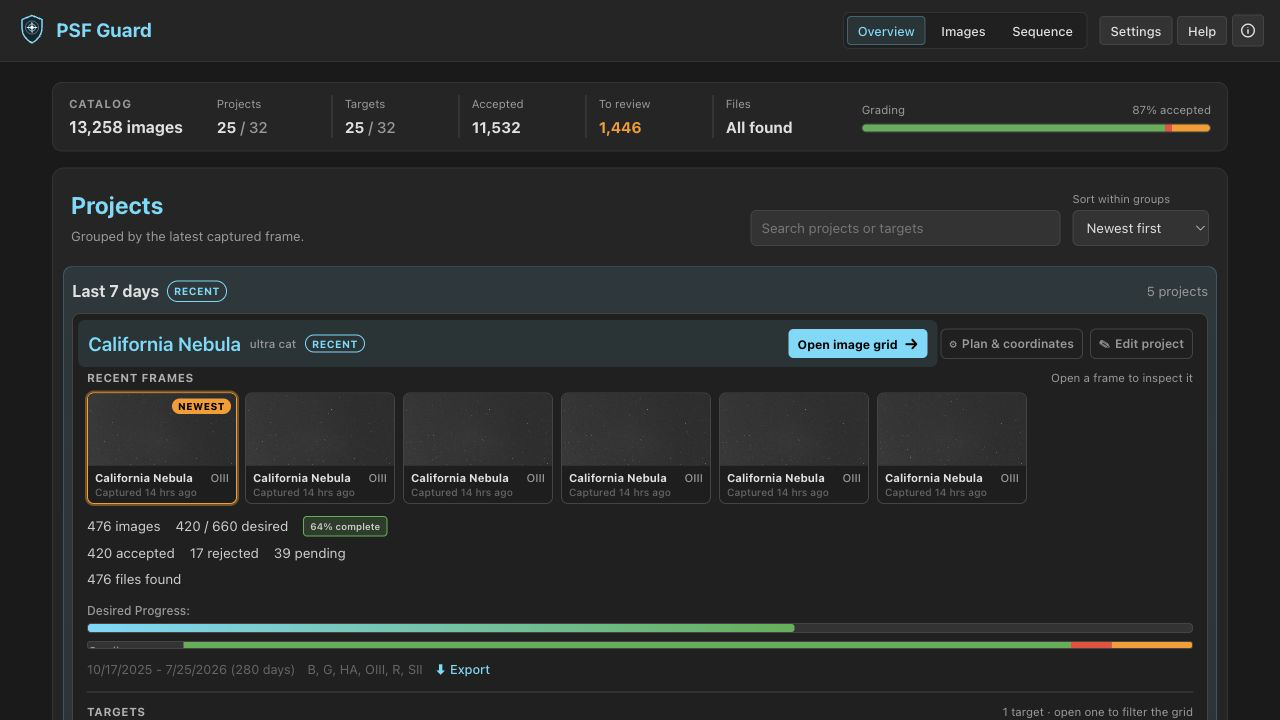Screen dimensions: 1280x720
Task: Switch to the Images tab
Action: 963,31
